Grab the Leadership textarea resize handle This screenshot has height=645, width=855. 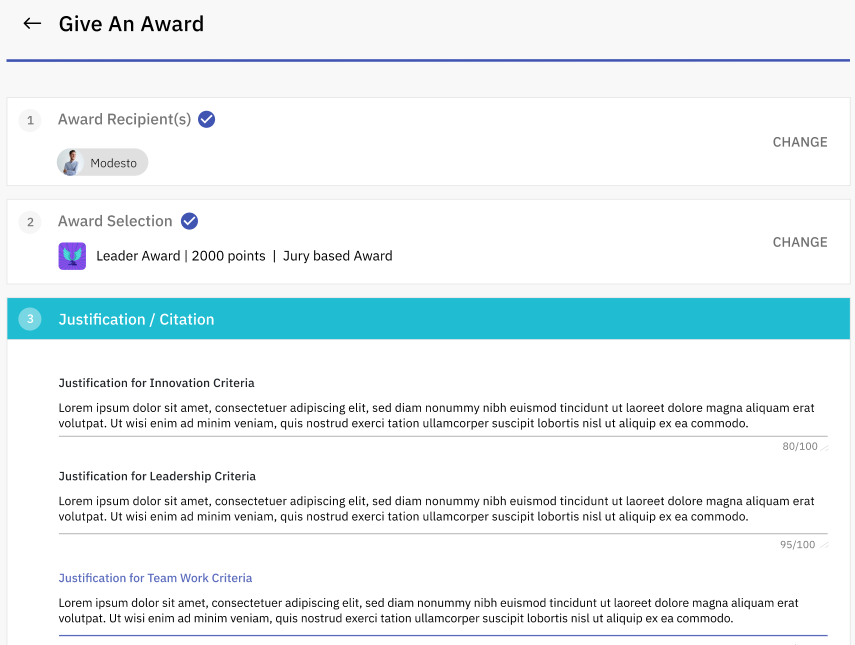pos(824,545)
